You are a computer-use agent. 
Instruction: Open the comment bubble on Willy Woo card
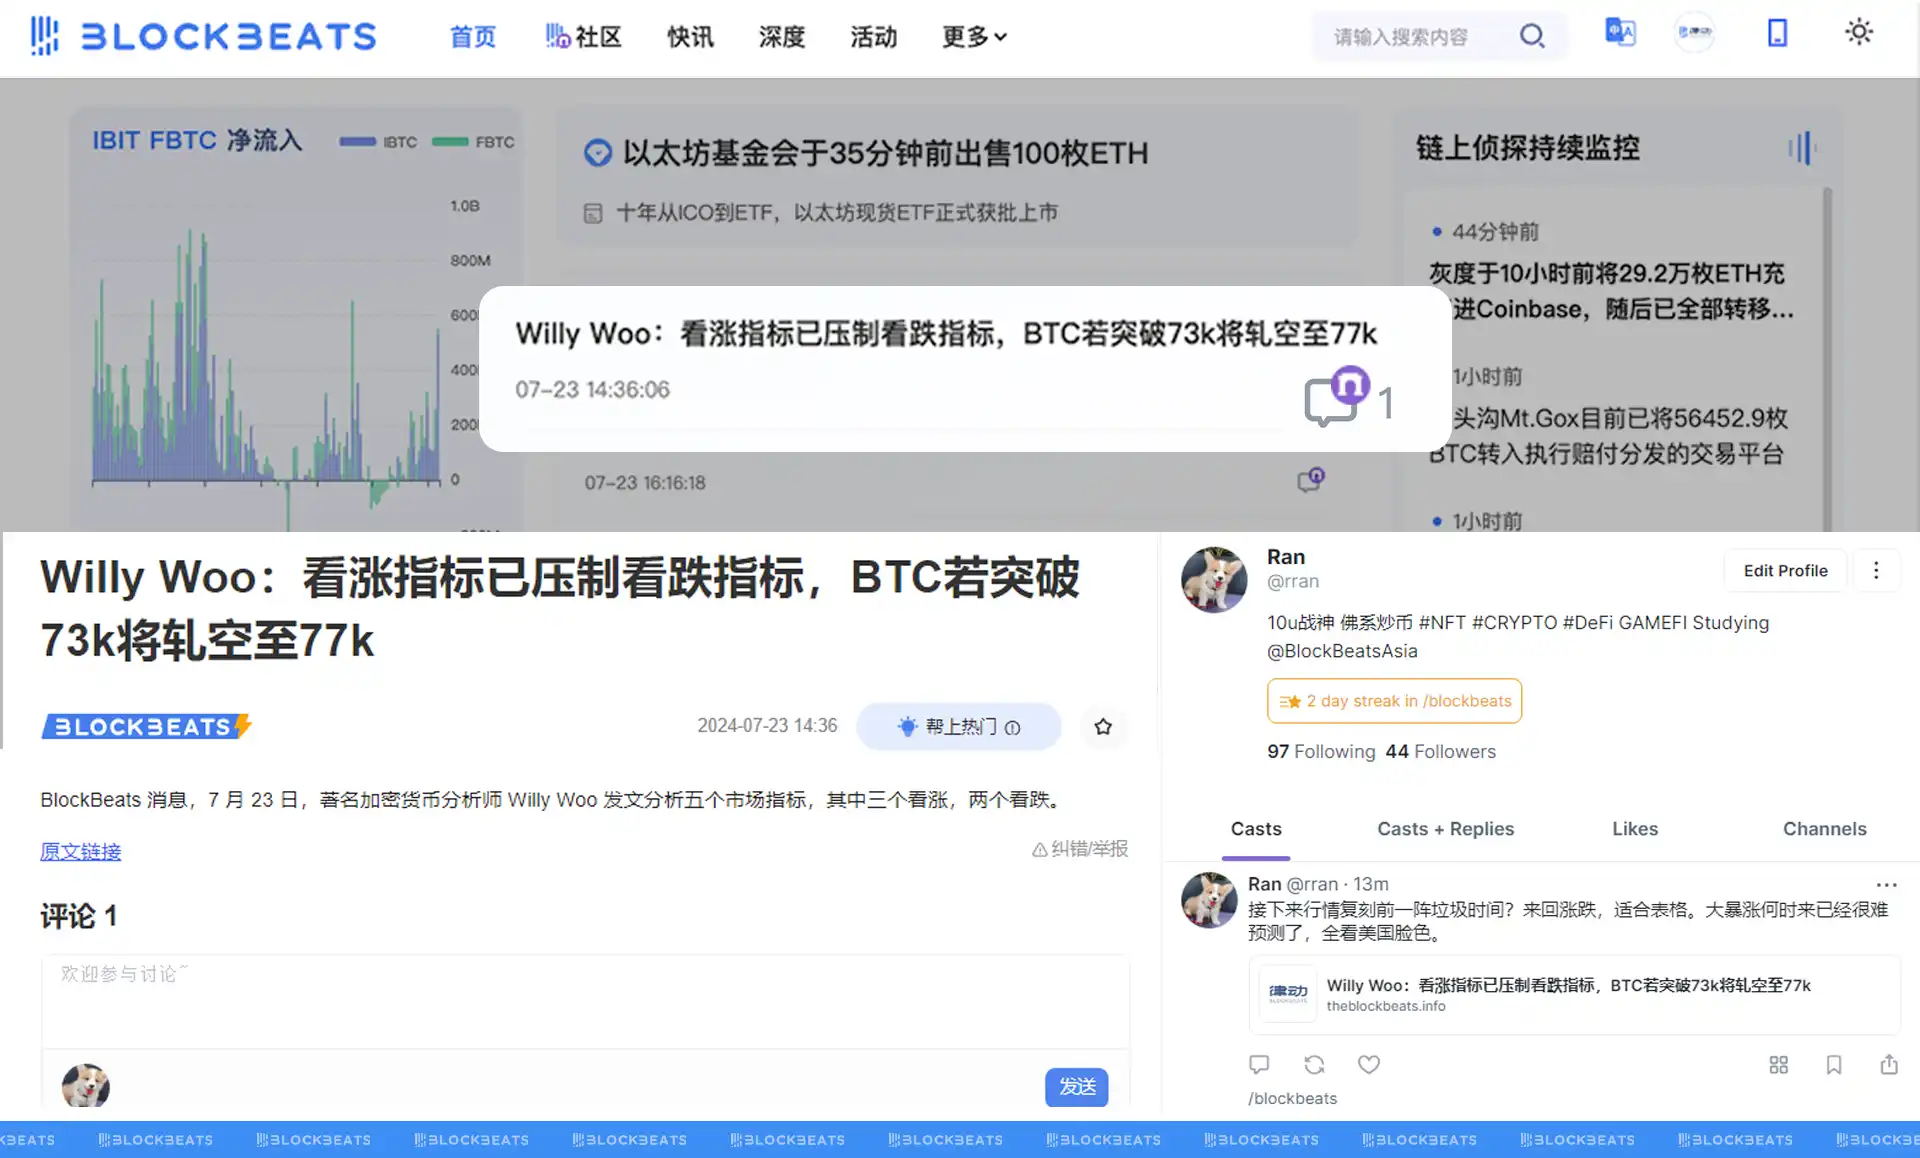(1331, 402)
